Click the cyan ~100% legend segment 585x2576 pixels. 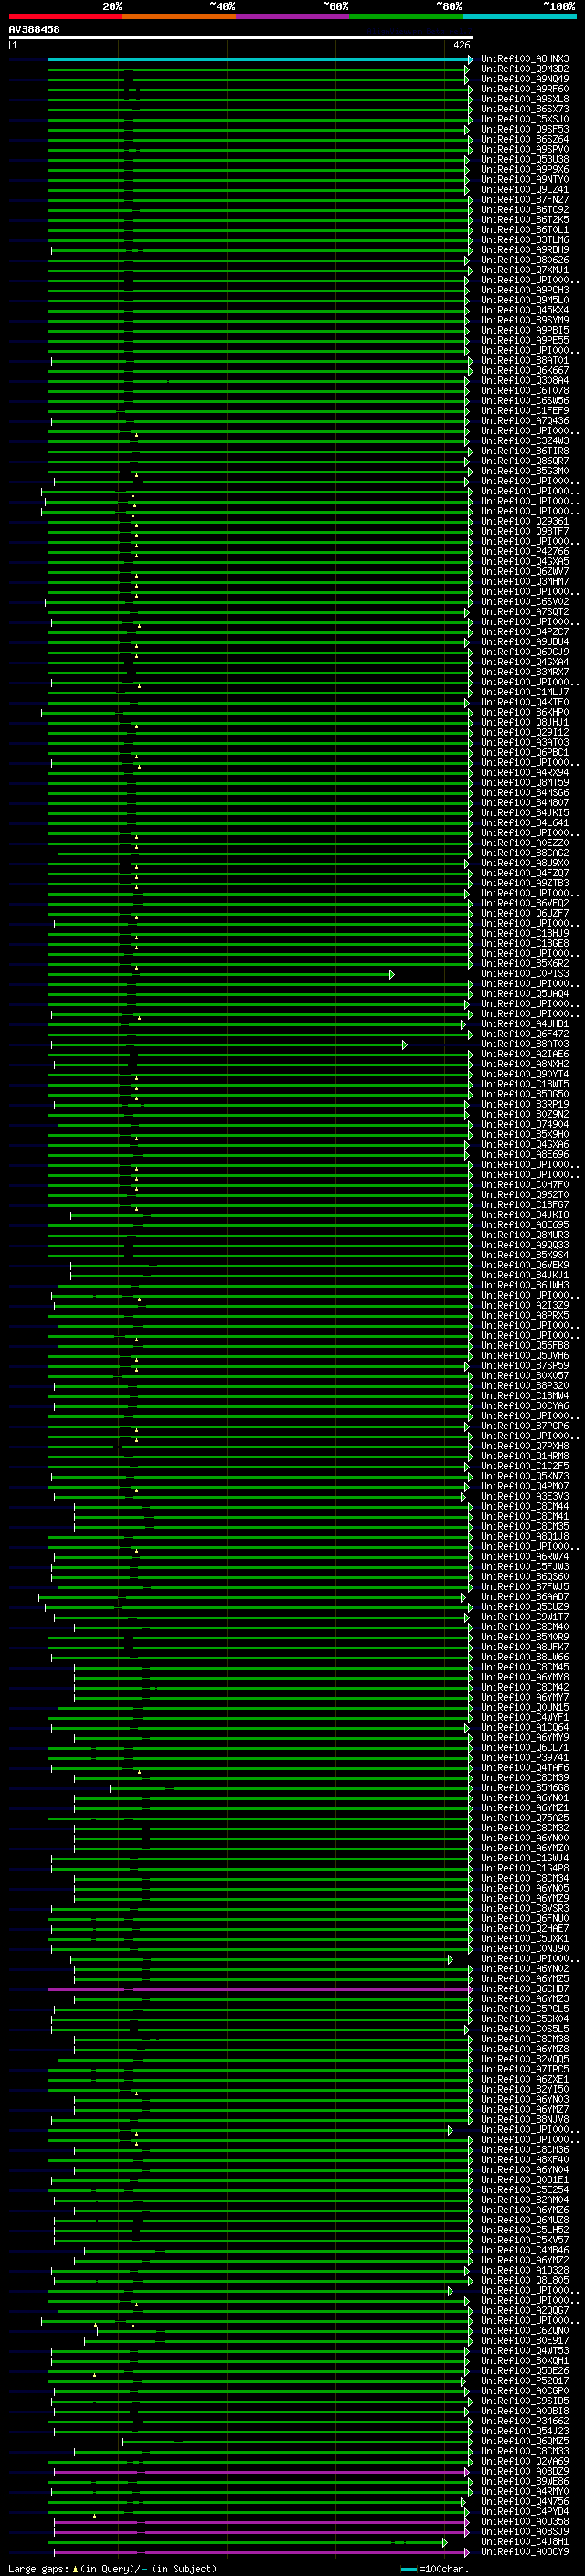pos(519,16)
